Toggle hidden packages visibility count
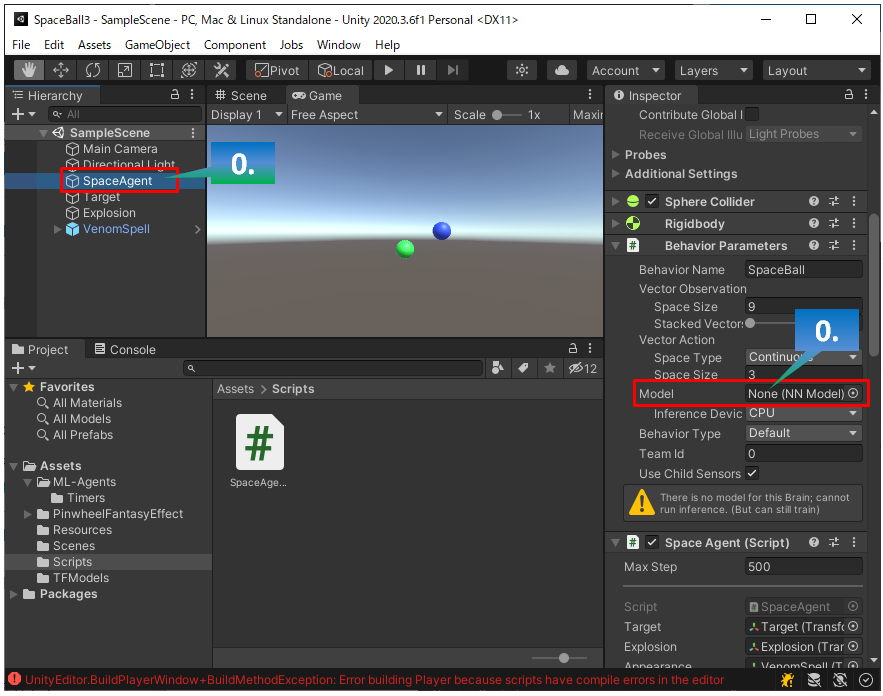 pos(583,368)
